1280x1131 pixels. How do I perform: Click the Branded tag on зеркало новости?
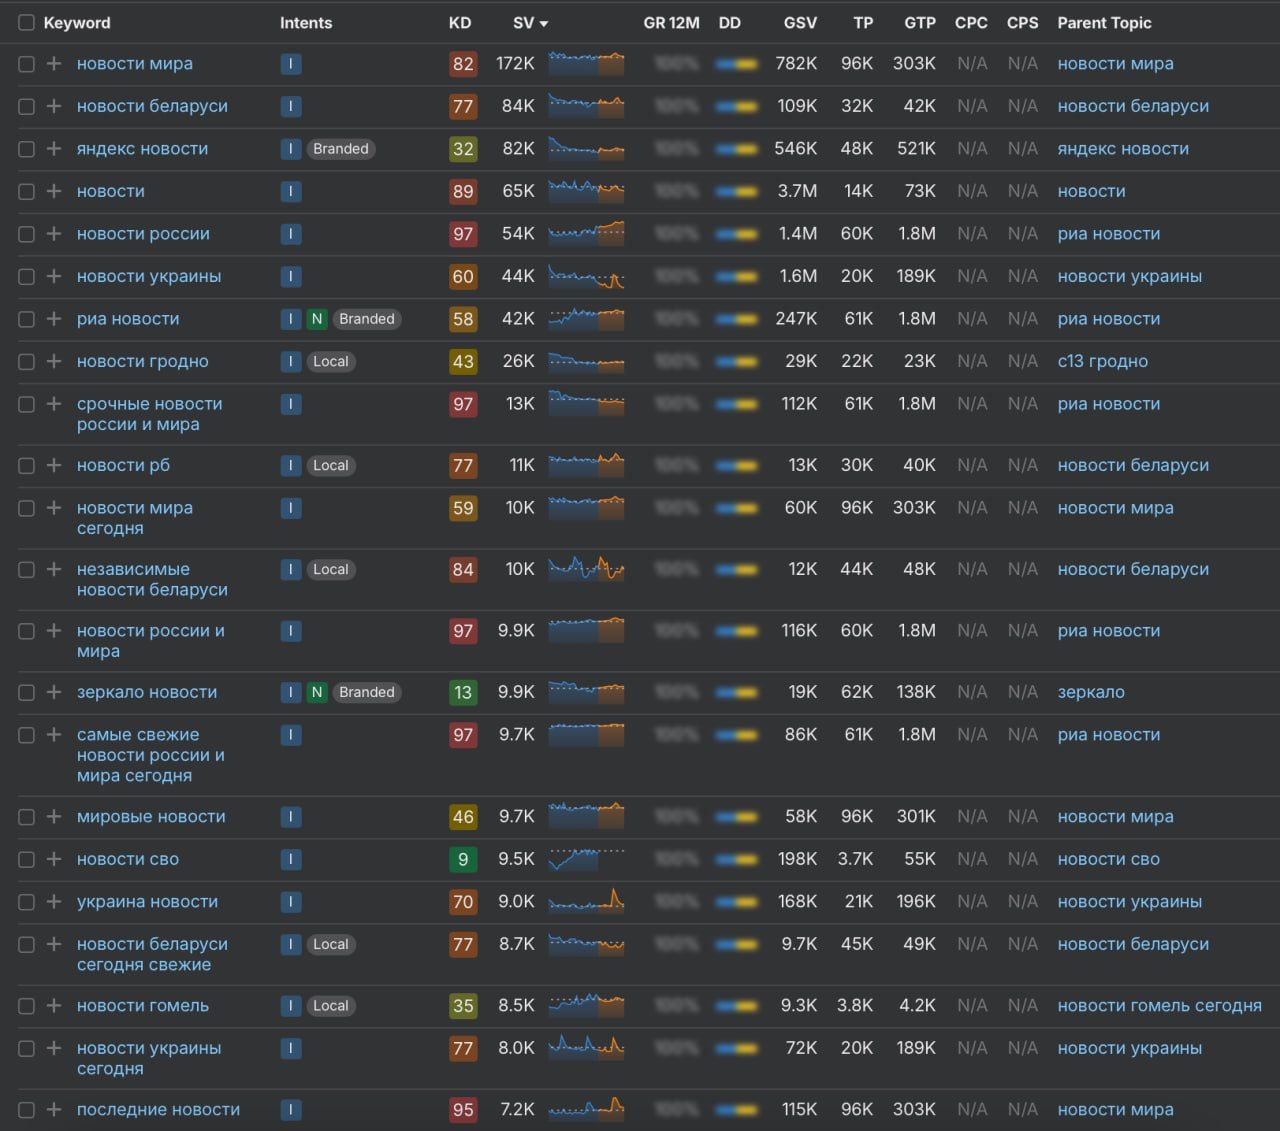click(x=366, y=692)
